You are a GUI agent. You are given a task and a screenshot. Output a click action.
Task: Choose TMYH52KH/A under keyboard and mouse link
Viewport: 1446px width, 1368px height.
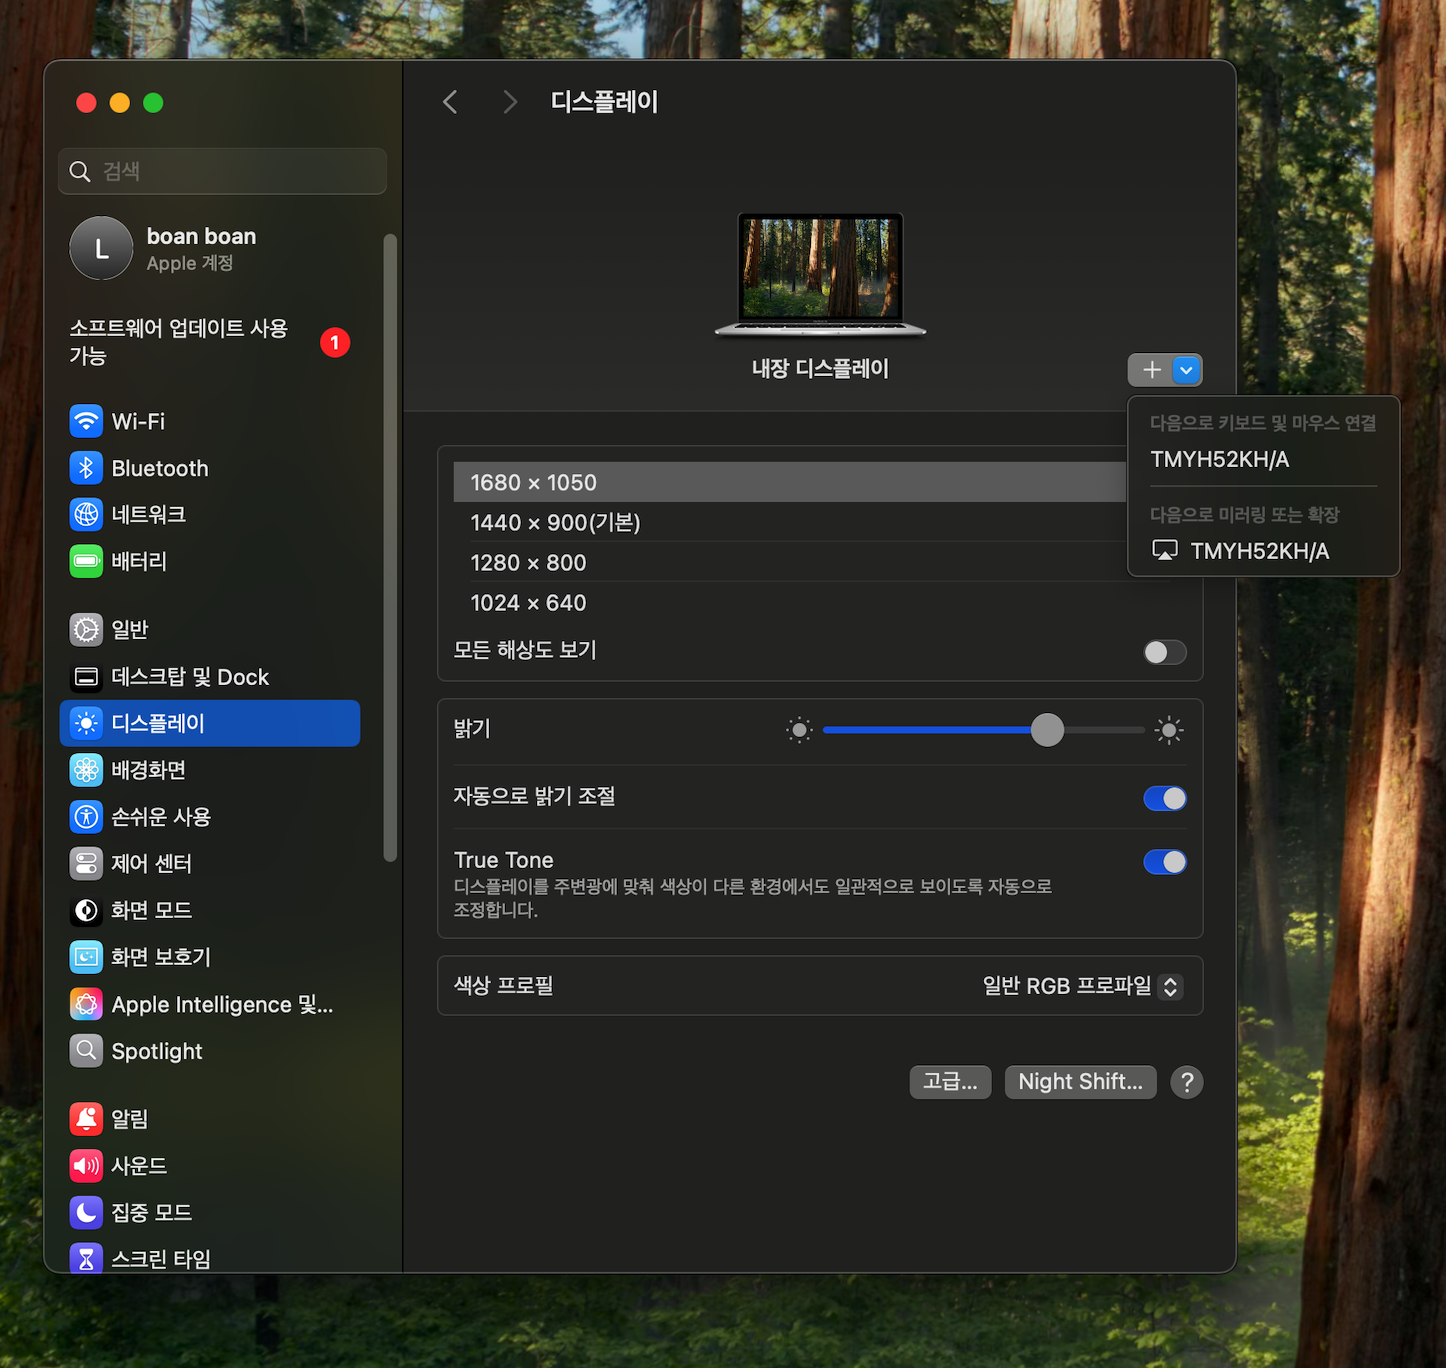click(x=1220, y=460)
